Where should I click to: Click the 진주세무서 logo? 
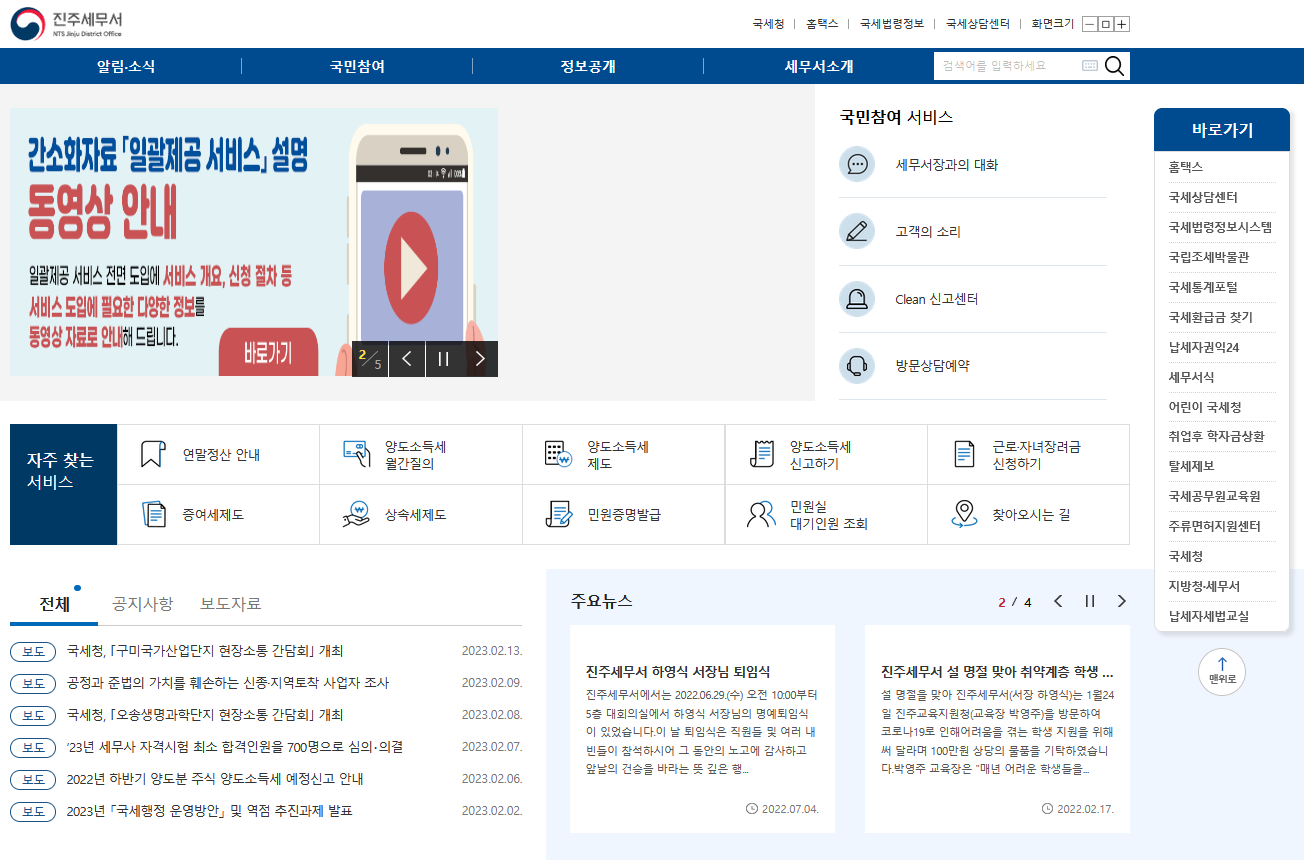pos(66,24)
